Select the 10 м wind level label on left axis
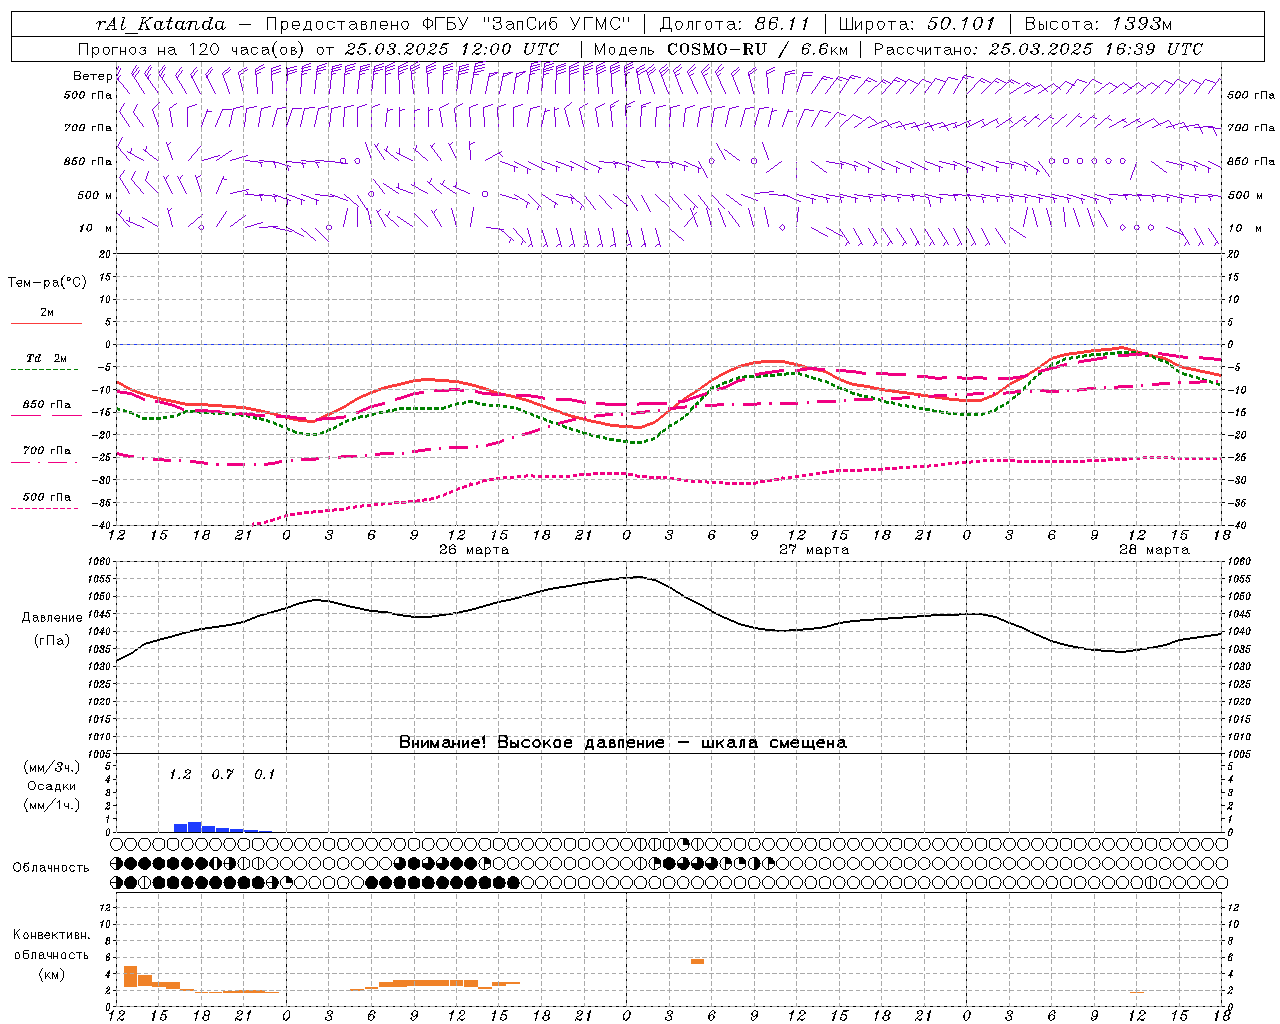The width and height of the screenshot is (1280, 1024). point(95,228)
